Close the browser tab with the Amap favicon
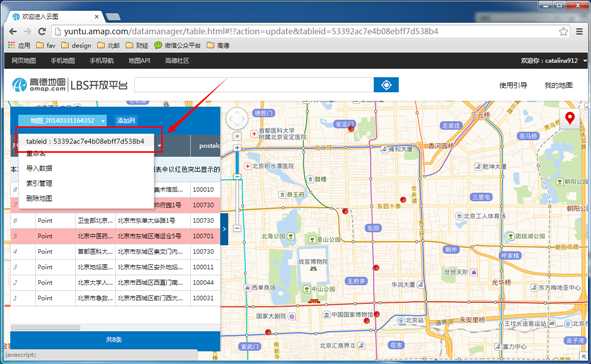This screenshot has width=591, height=364. coord(96,17)
